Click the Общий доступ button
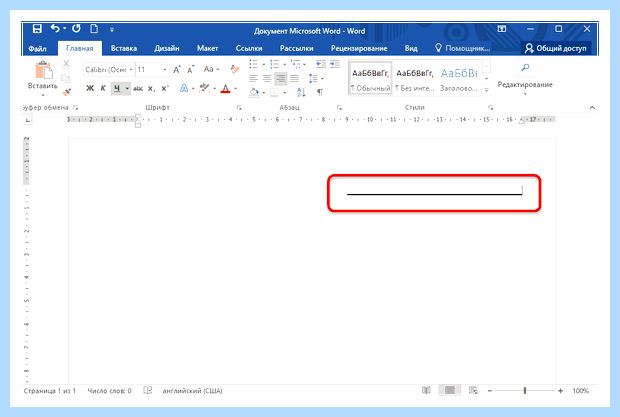Screen dimensions: 620x417 556,48
